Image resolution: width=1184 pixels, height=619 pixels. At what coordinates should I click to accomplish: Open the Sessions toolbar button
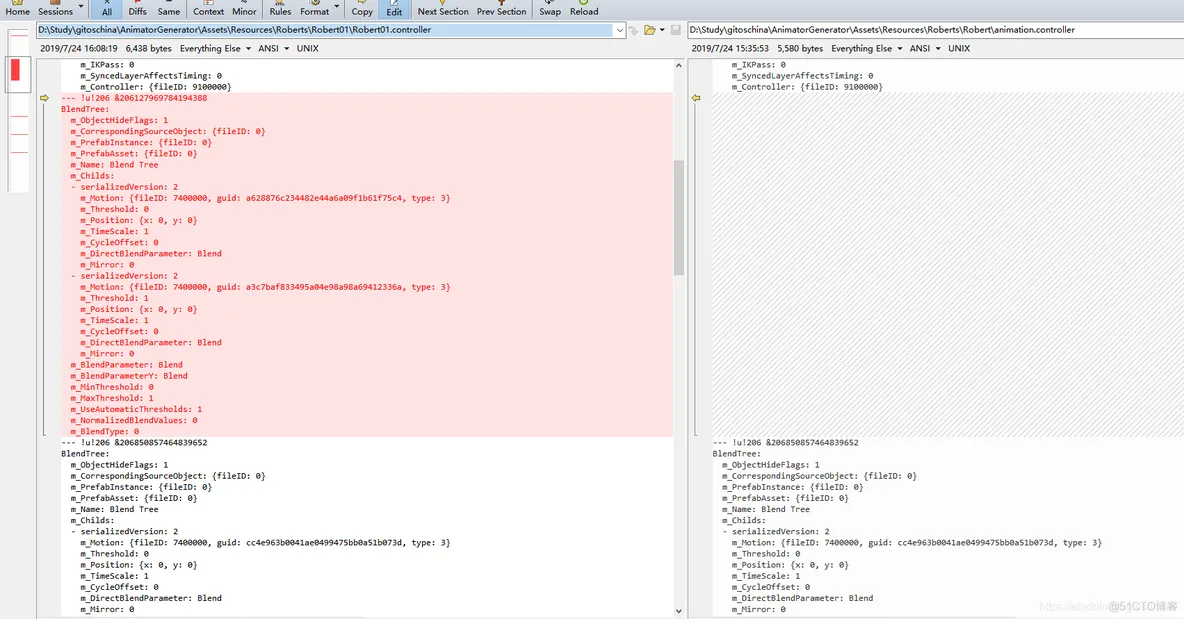pos(55,9)
